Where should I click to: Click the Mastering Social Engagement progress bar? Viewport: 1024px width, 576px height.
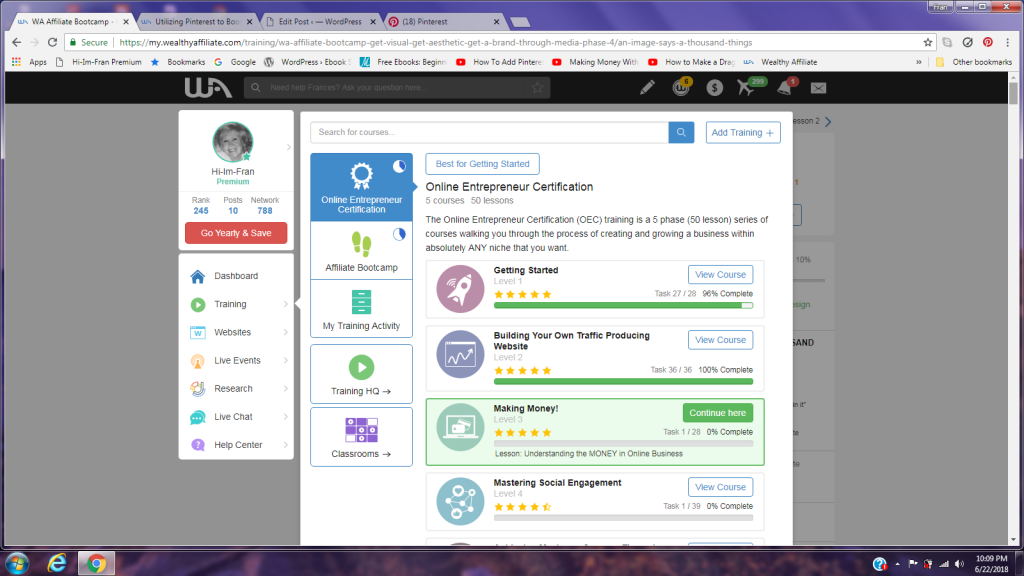(x=623, y=518)
